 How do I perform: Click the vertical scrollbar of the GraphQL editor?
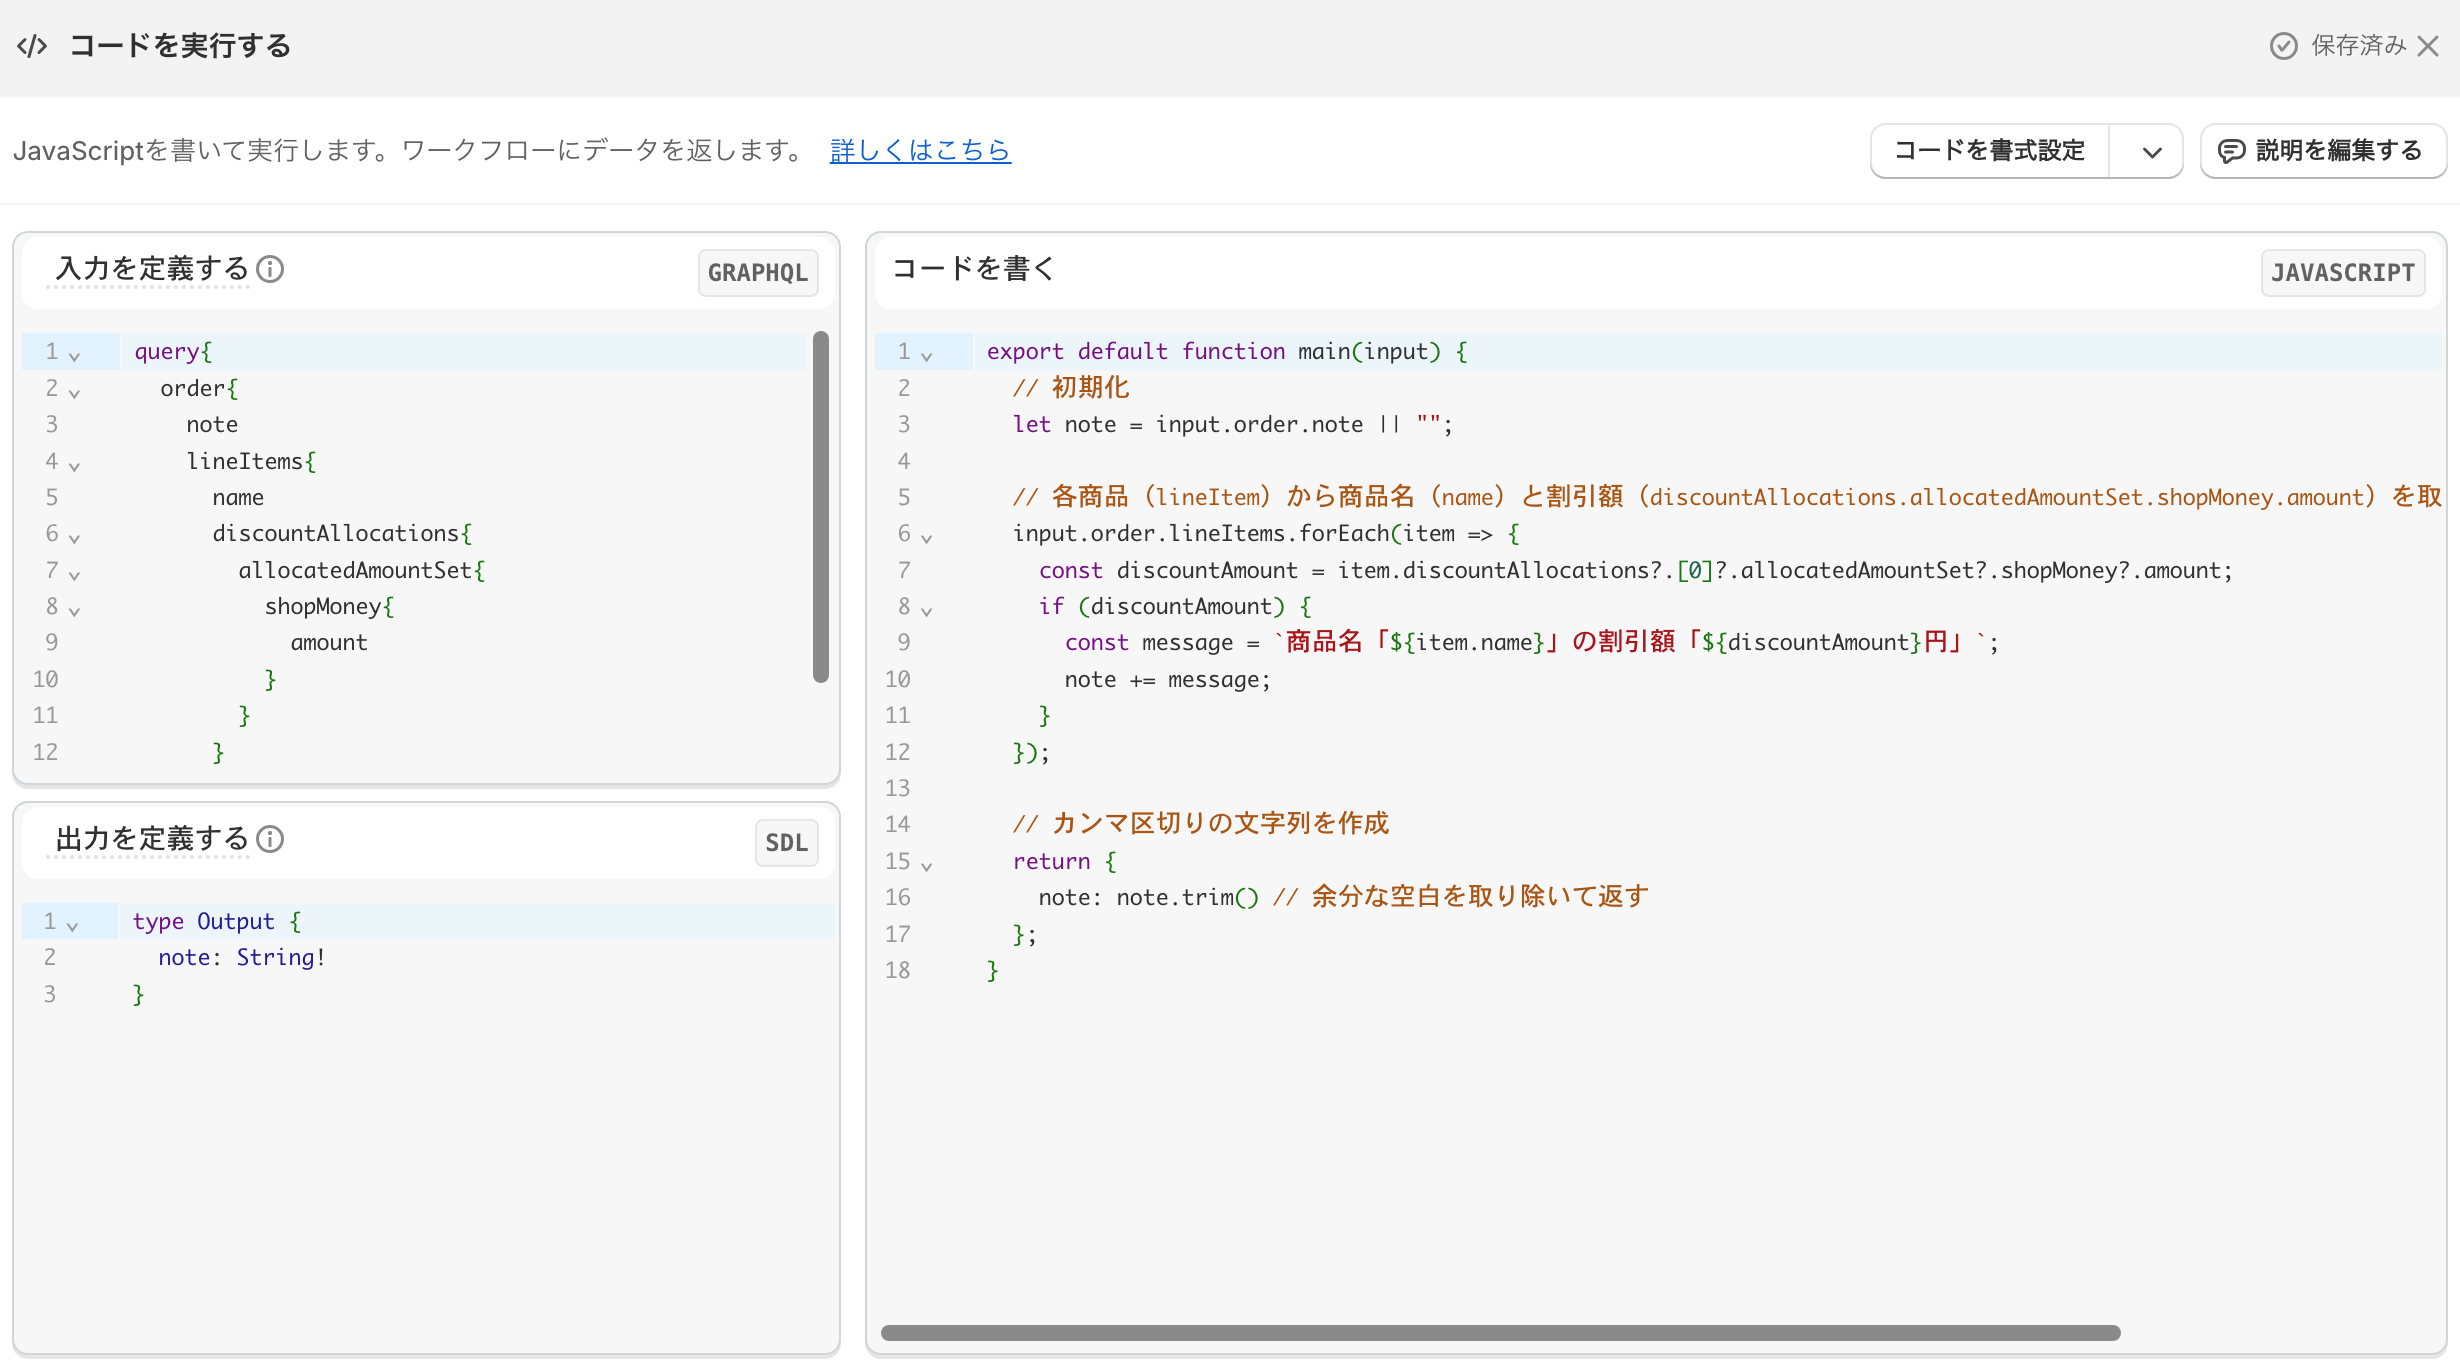click(x=821, y=507)
